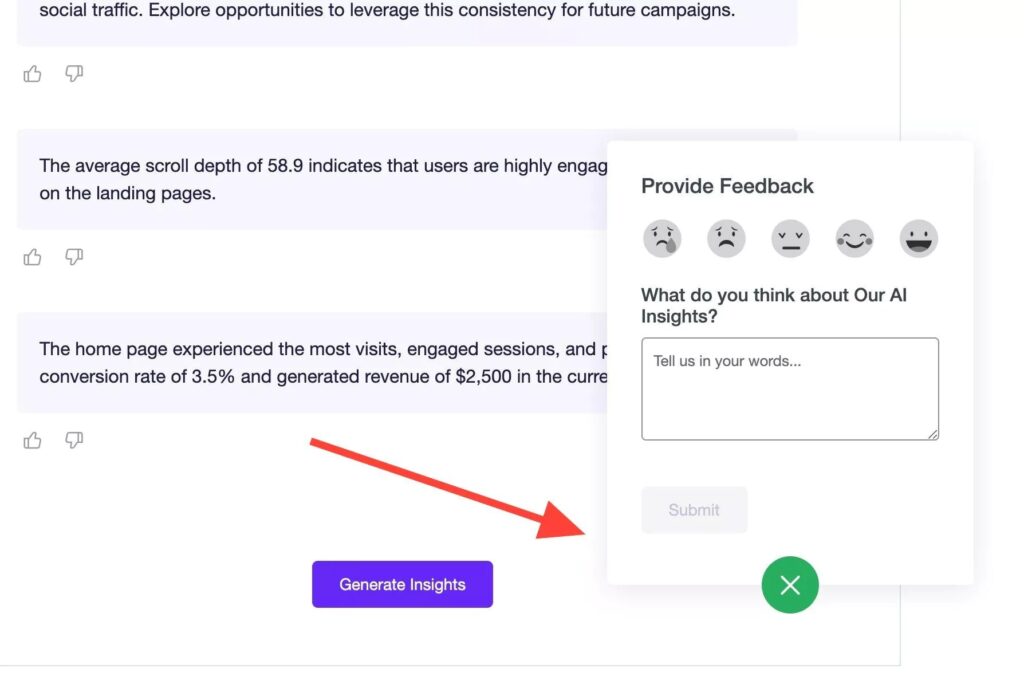Select the crying emoji rating
This screenshot has width=1024, height=688.
662,238
